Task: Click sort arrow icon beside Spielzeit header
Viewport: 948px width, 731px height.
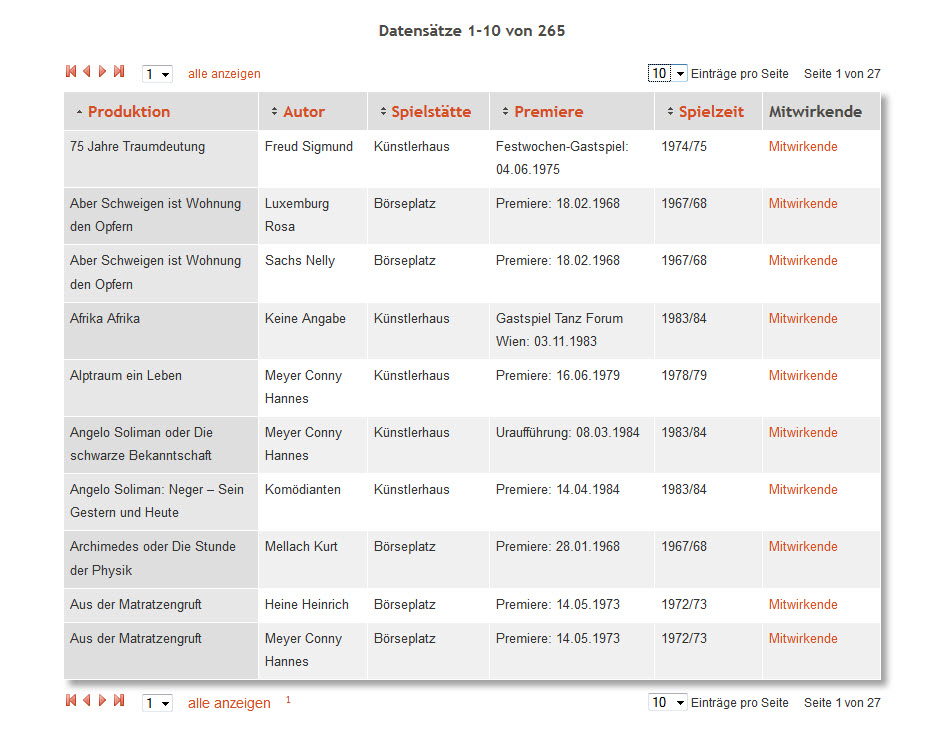Action: click(670, 111)
